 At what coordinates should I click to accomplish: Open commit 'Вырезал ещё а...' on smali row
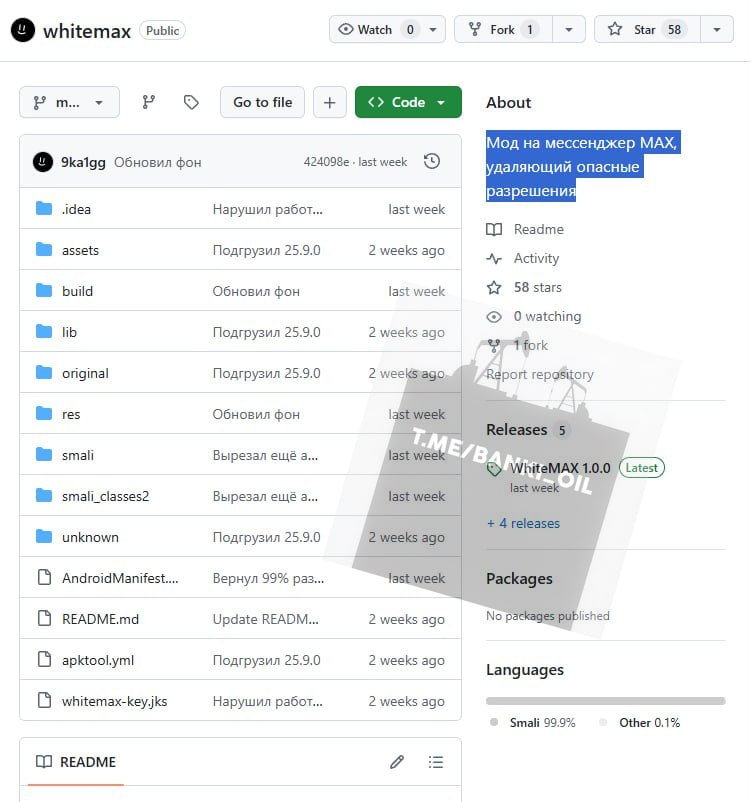click(265, 455)
